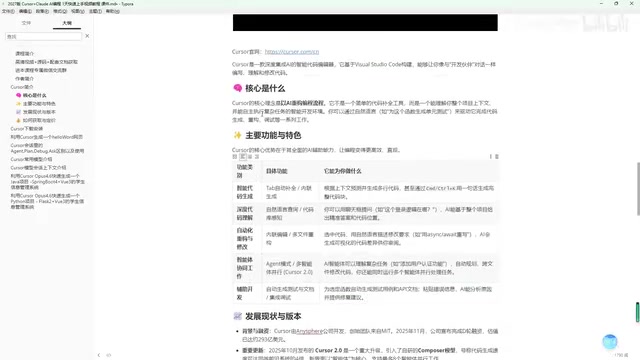
Task: Go to Python项目 Flask2+Vue3 outline entry
Action: pos(48,201)
